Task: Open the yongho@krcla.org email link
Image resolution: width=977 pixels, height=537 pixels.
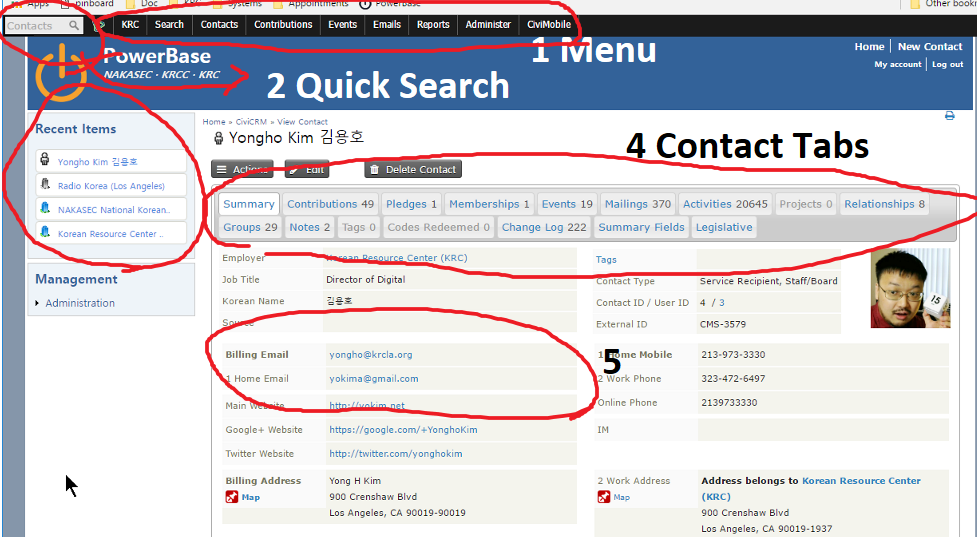Action: pyautogui.click(x=371, y=354)
